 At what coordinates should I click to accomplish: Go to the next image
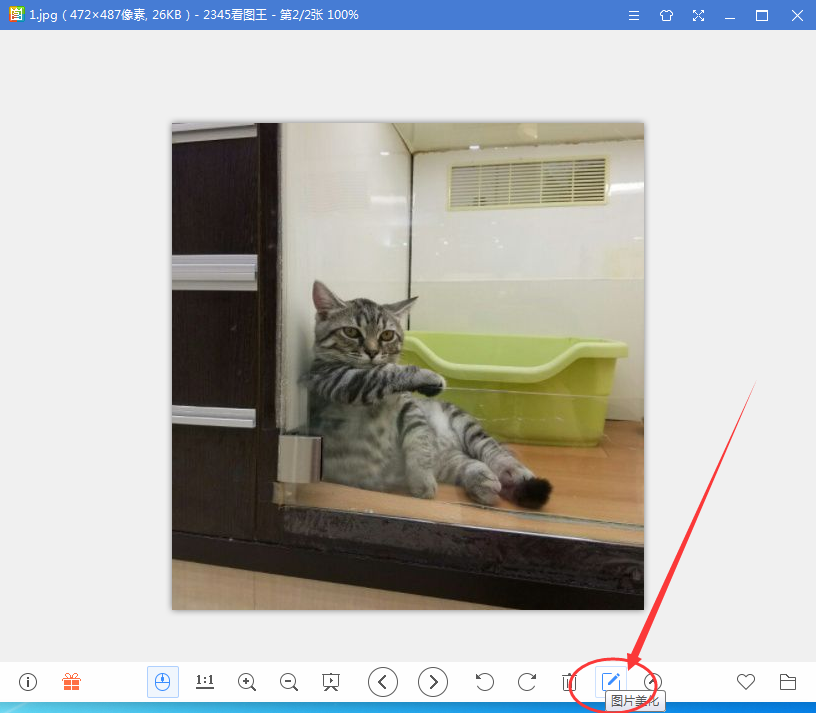pos(433,682)
